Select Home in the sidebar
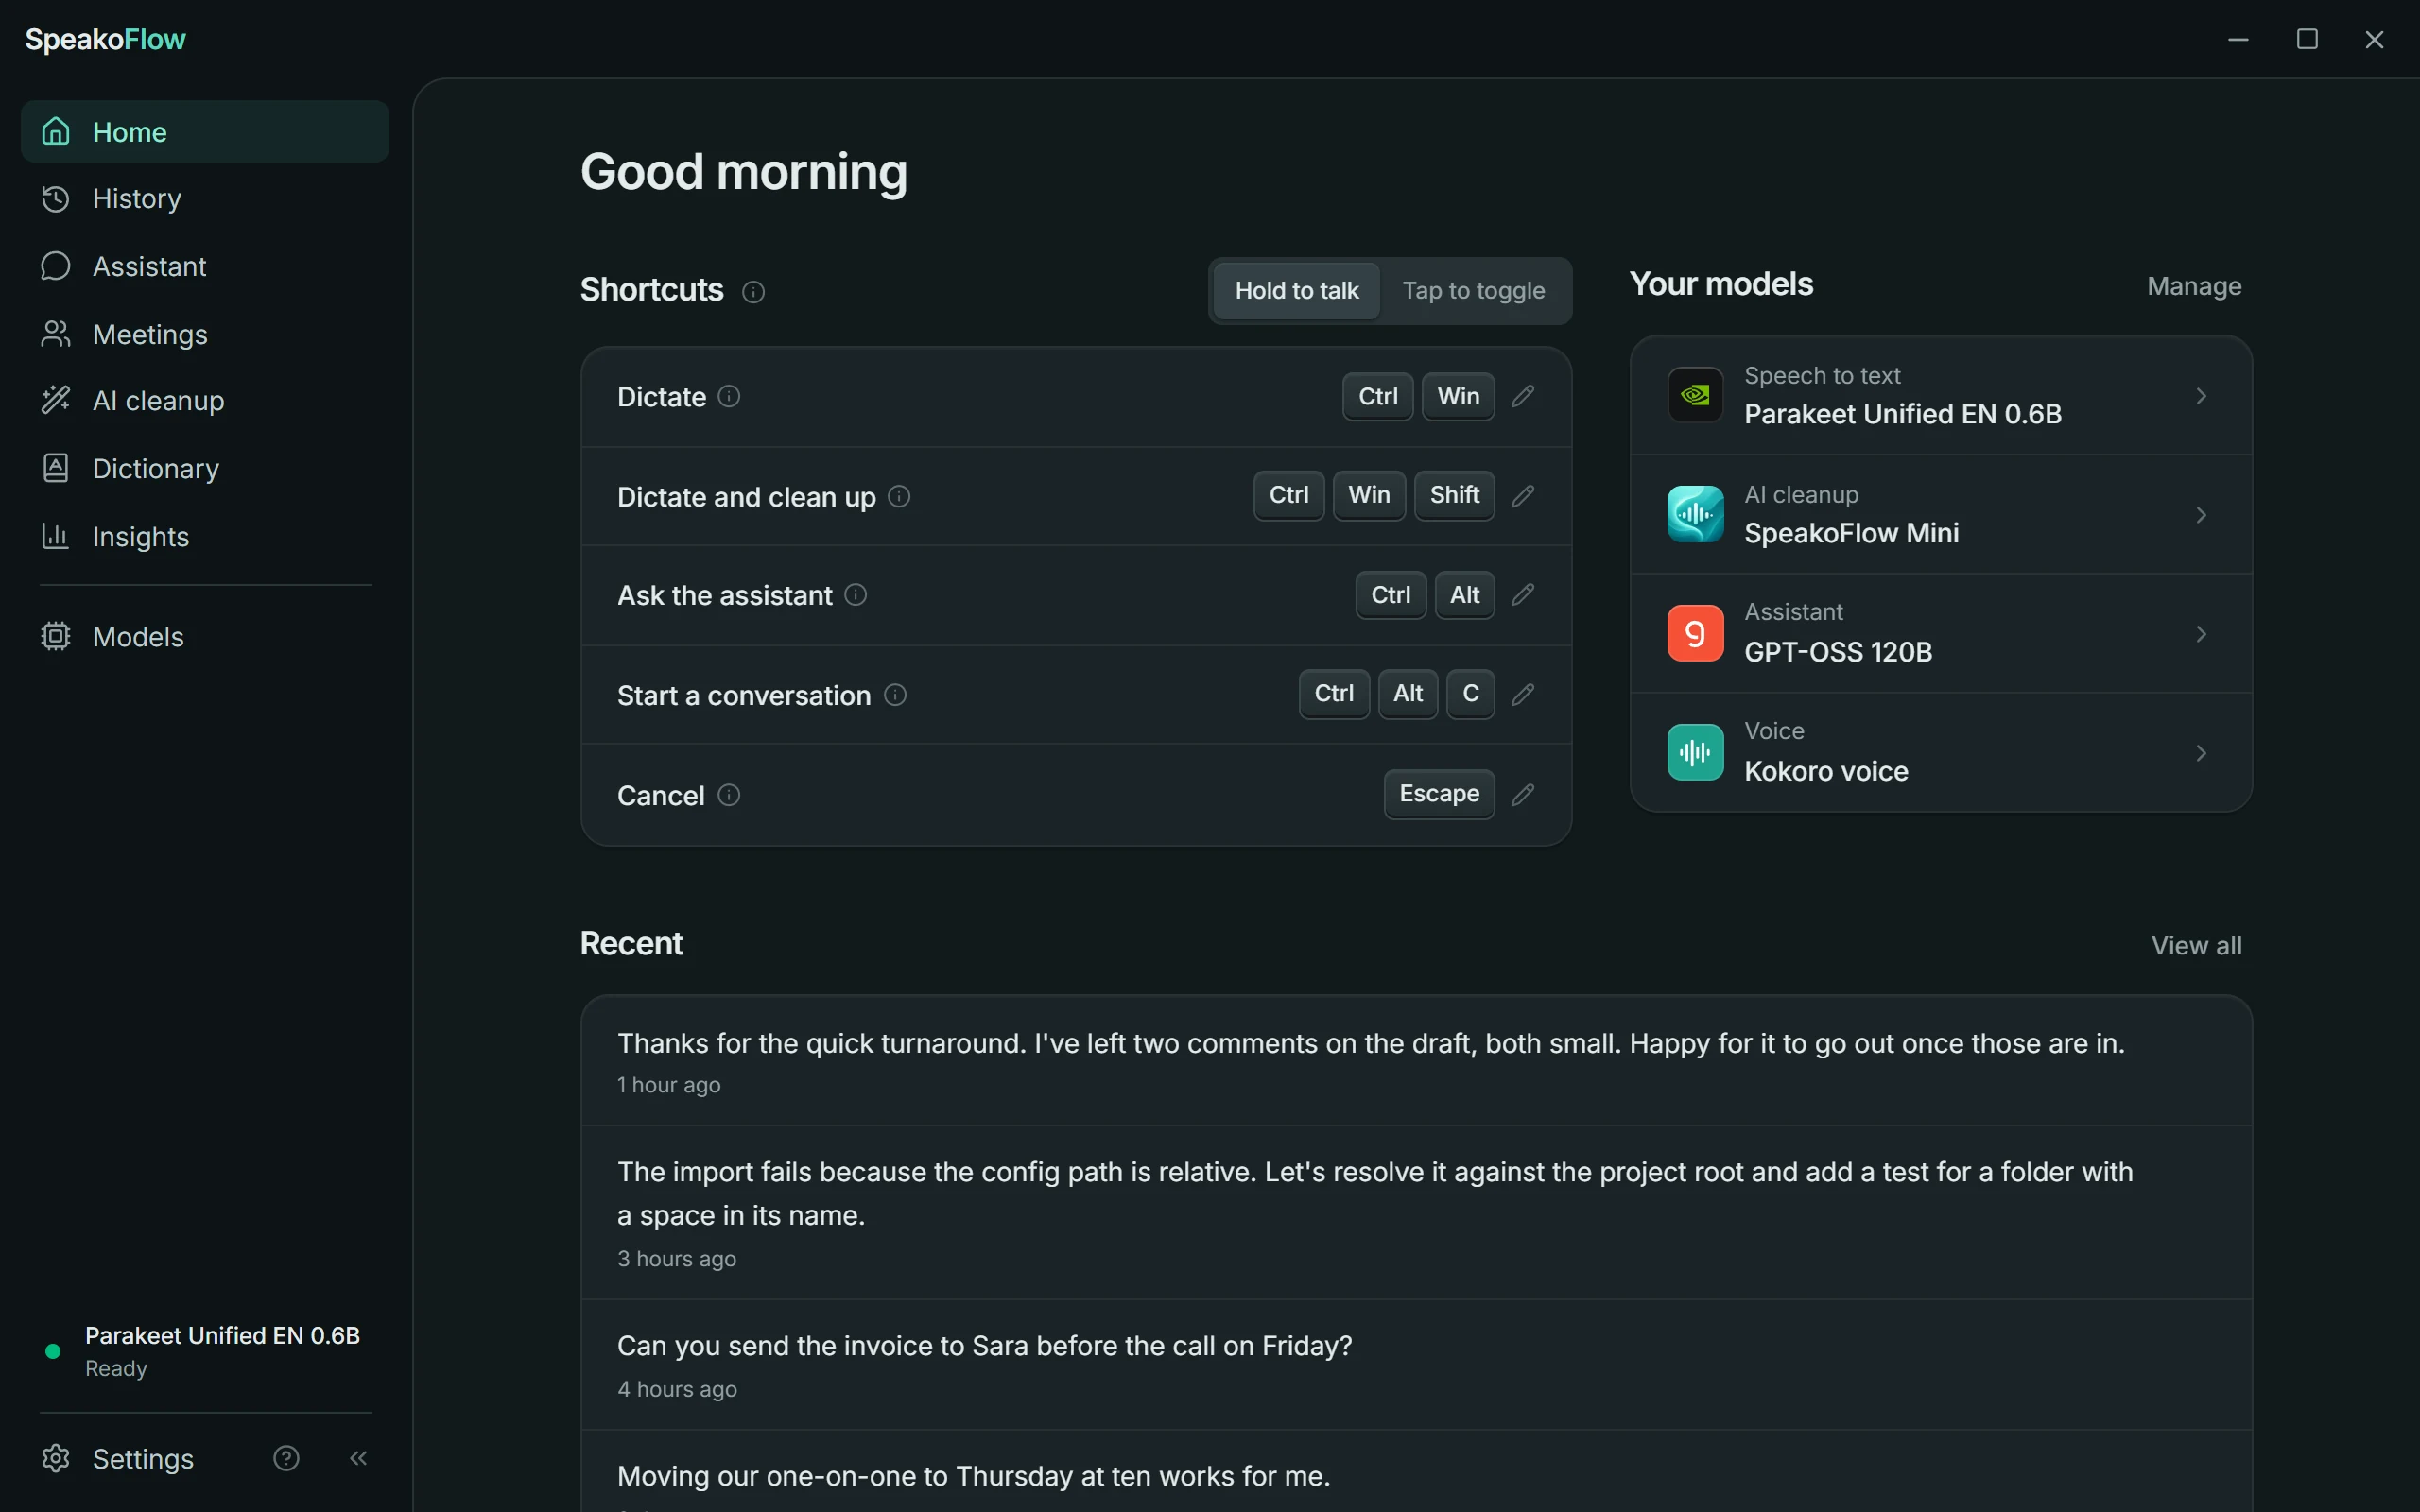Viewport: 2420px width, 1512px height. click(204, 131)
